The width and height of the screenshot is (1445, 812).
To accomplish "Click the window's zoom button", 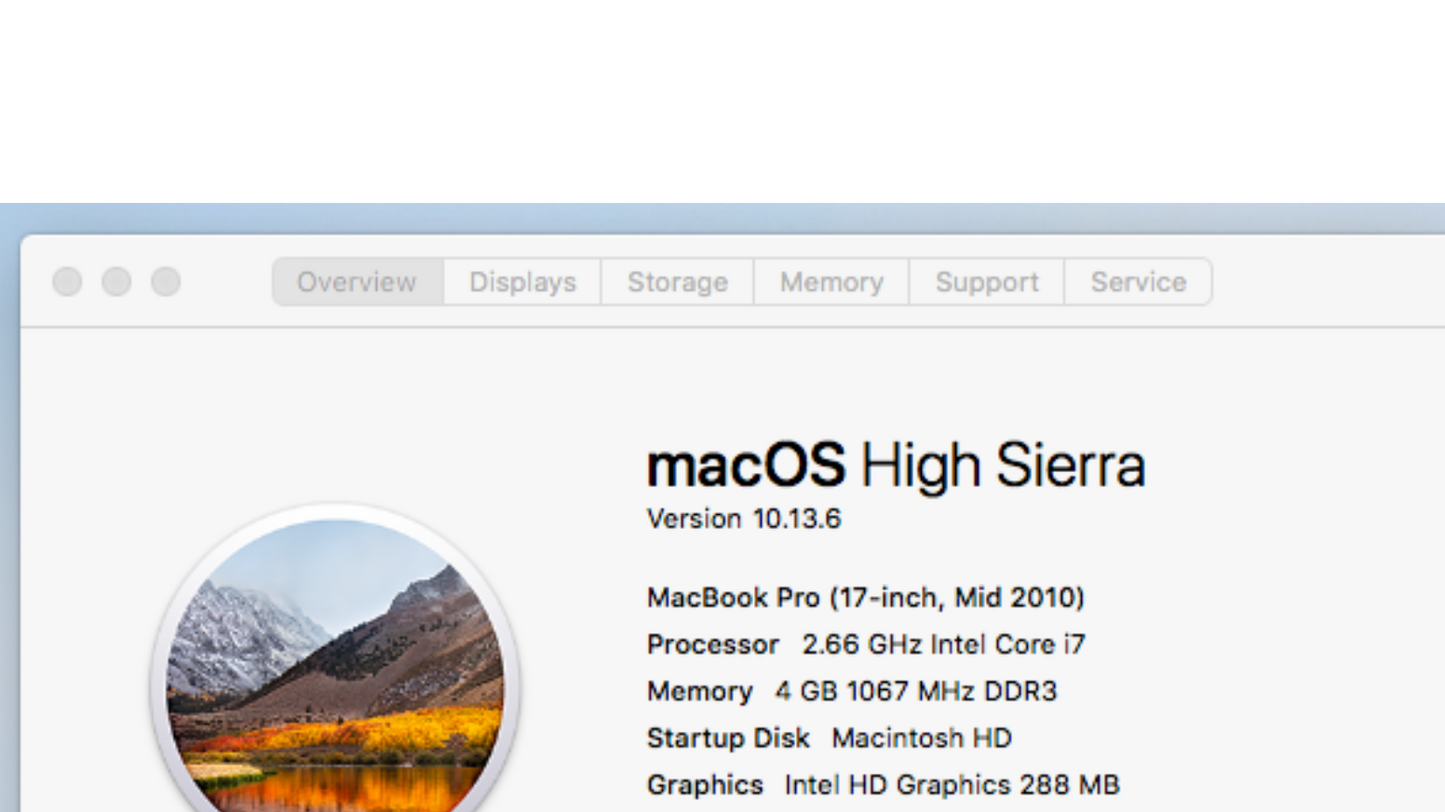I will (166, 282).
